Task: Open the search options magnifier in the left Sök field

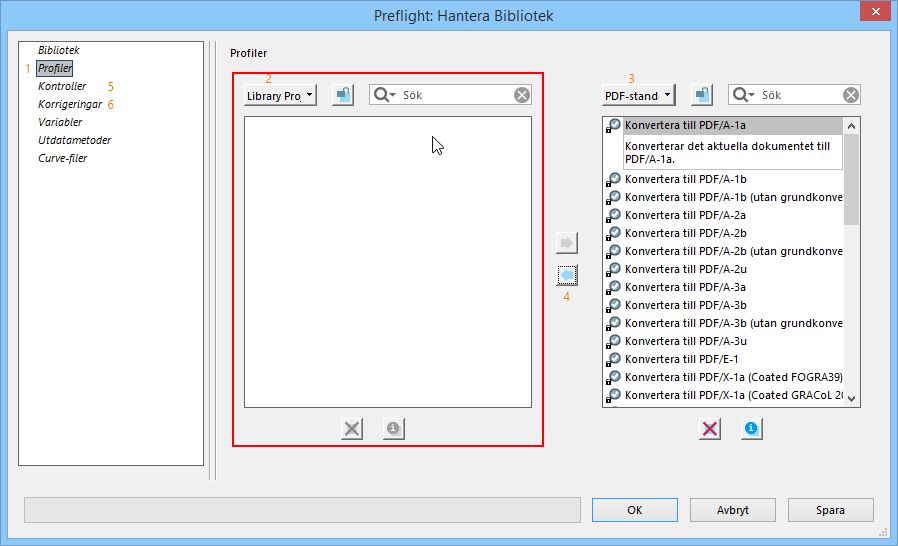Action: [384, 95]
